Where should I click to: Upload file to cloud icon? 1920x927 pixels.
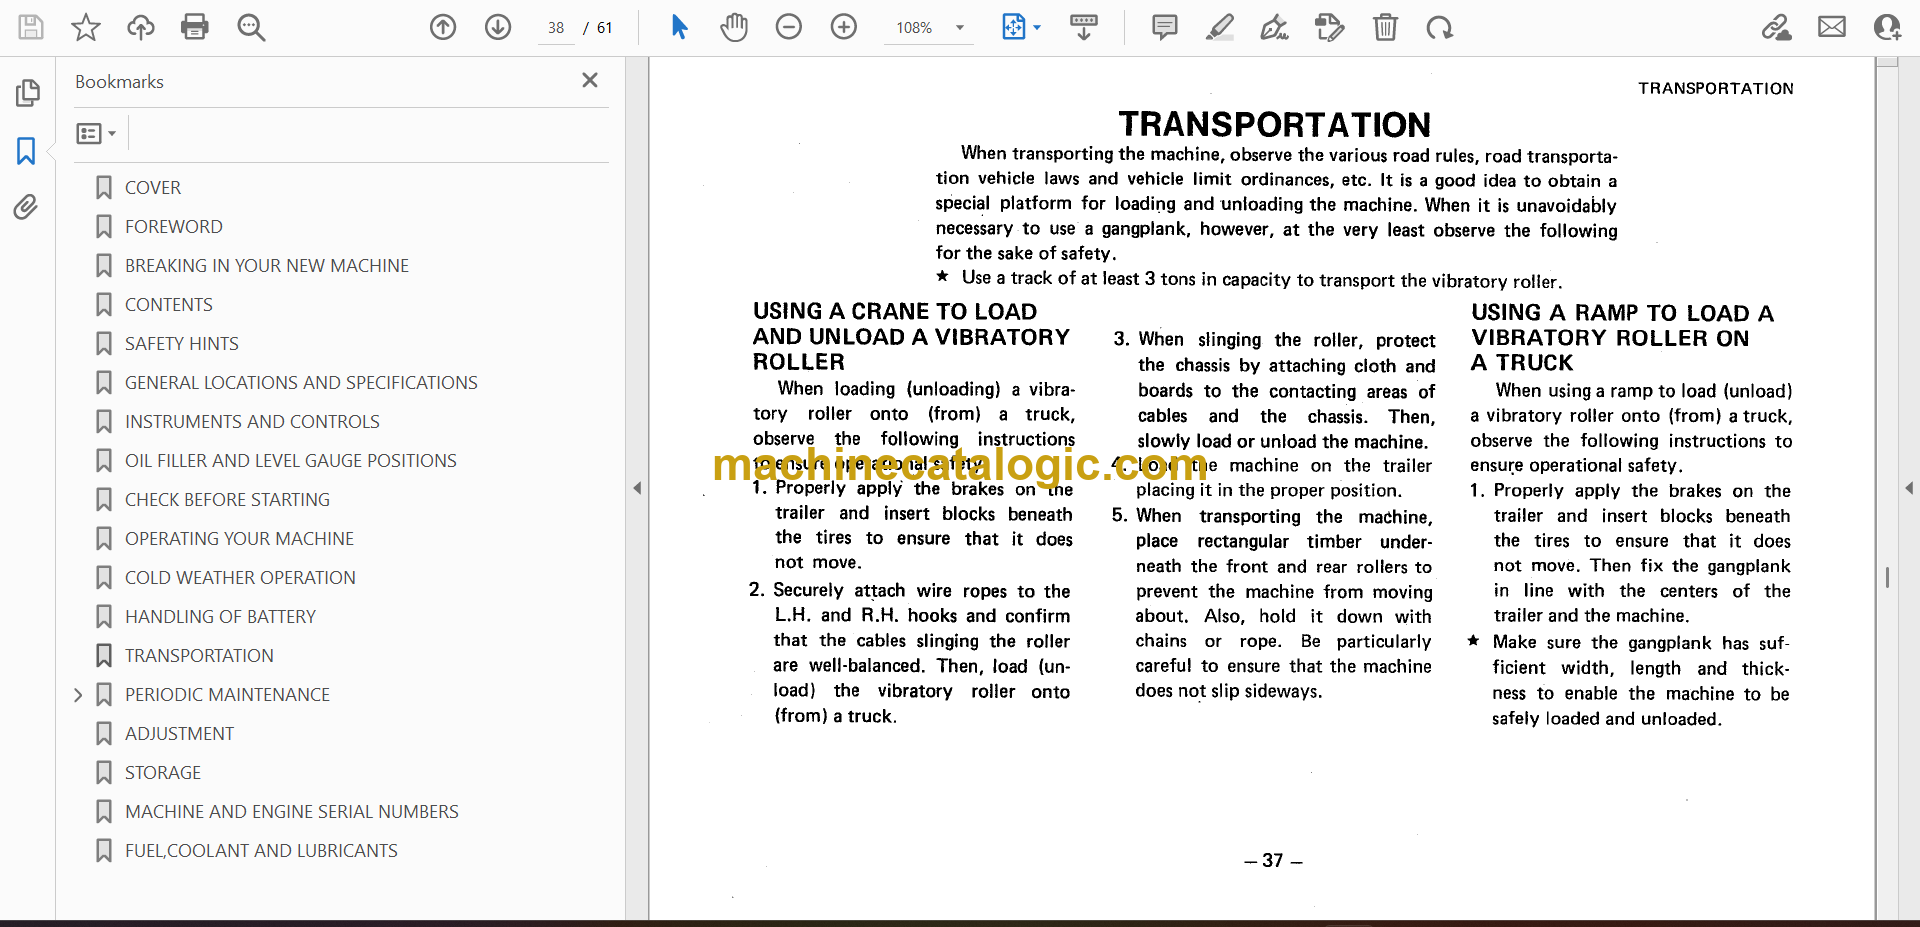coord(140,27)
